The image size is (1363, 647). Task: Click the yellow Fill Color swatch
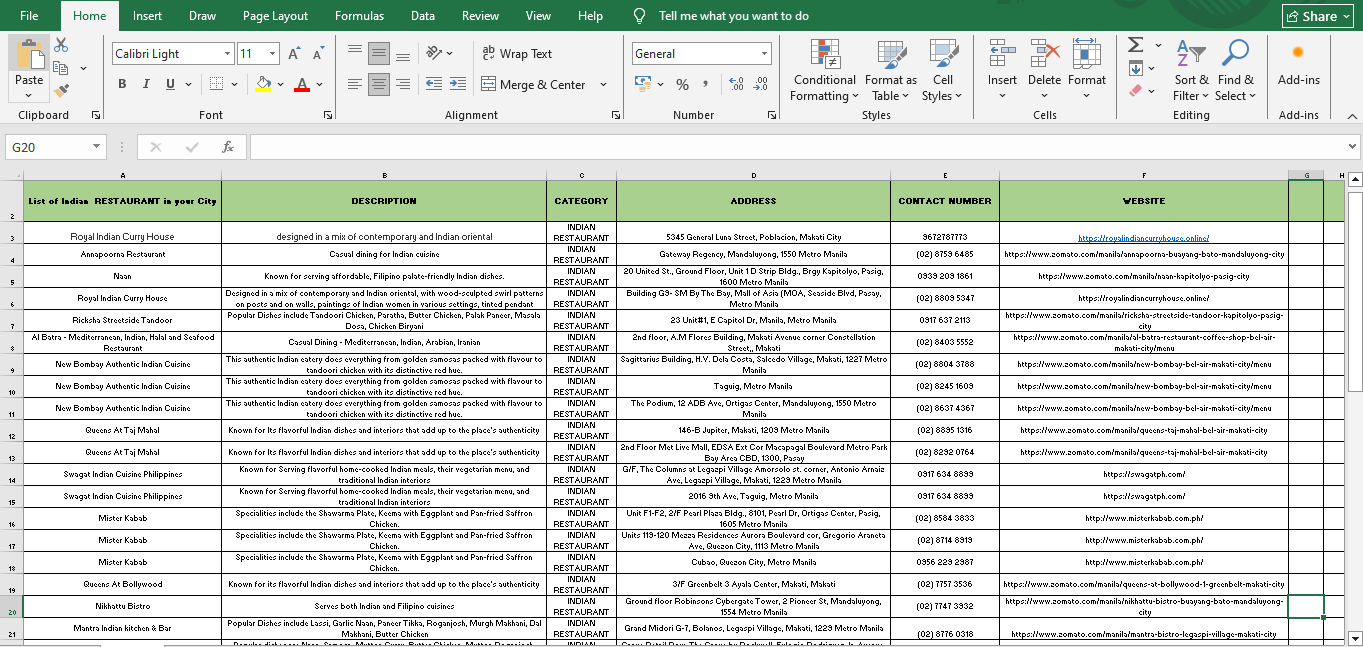(263, 84)
